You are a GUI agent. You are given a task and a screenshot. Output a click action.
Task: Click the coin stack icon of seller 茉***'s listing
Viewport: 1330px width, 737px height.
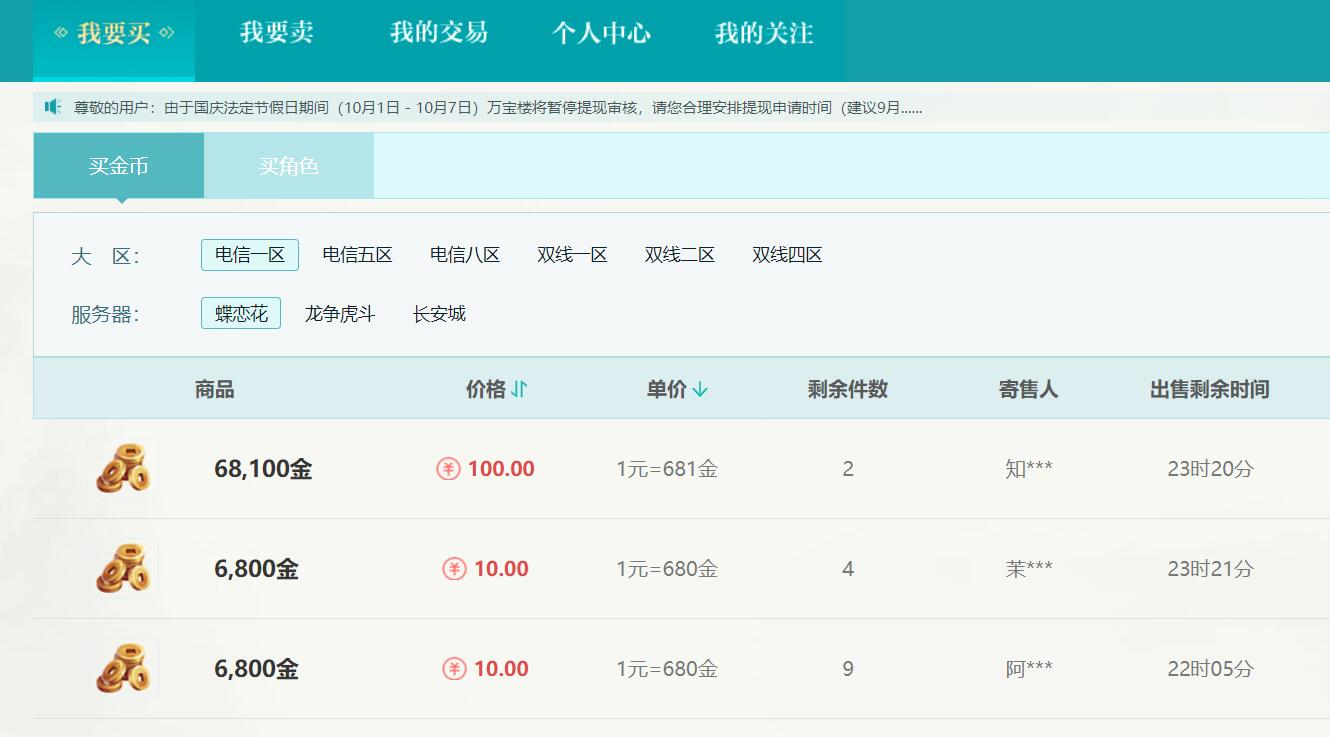pyautogui.click(x=122, y=568)
